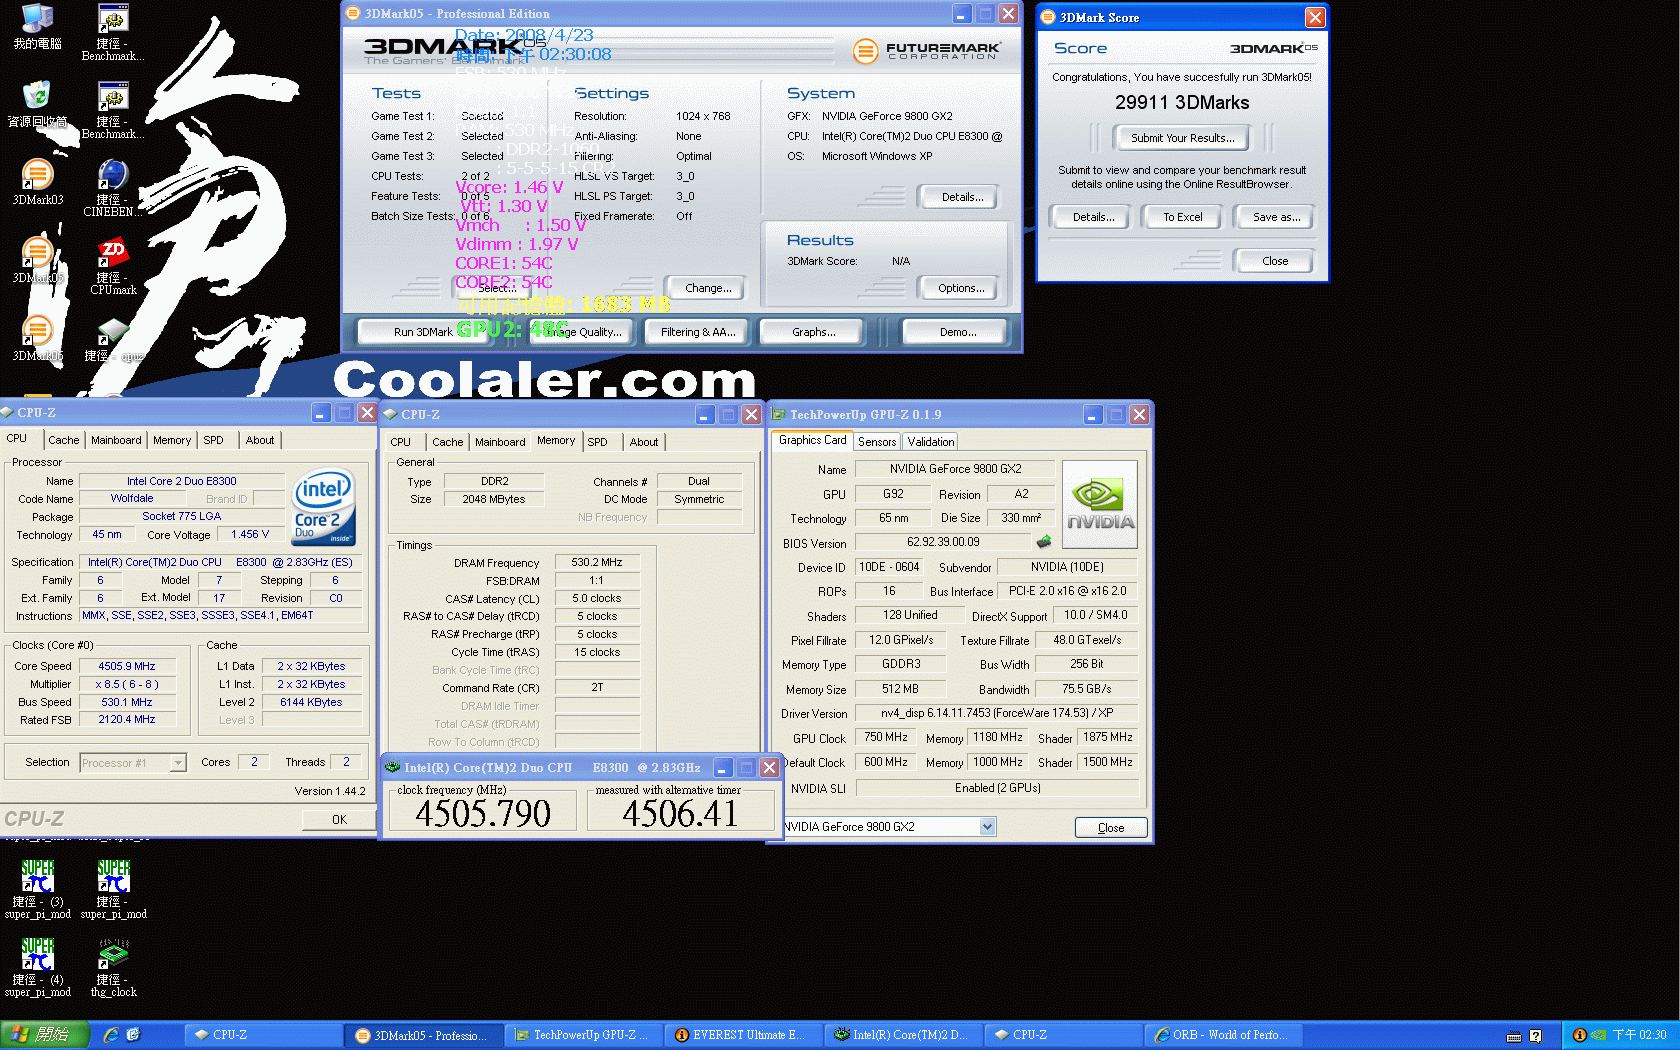Open the 我的電腦 desktop icon

pos(37,26)
